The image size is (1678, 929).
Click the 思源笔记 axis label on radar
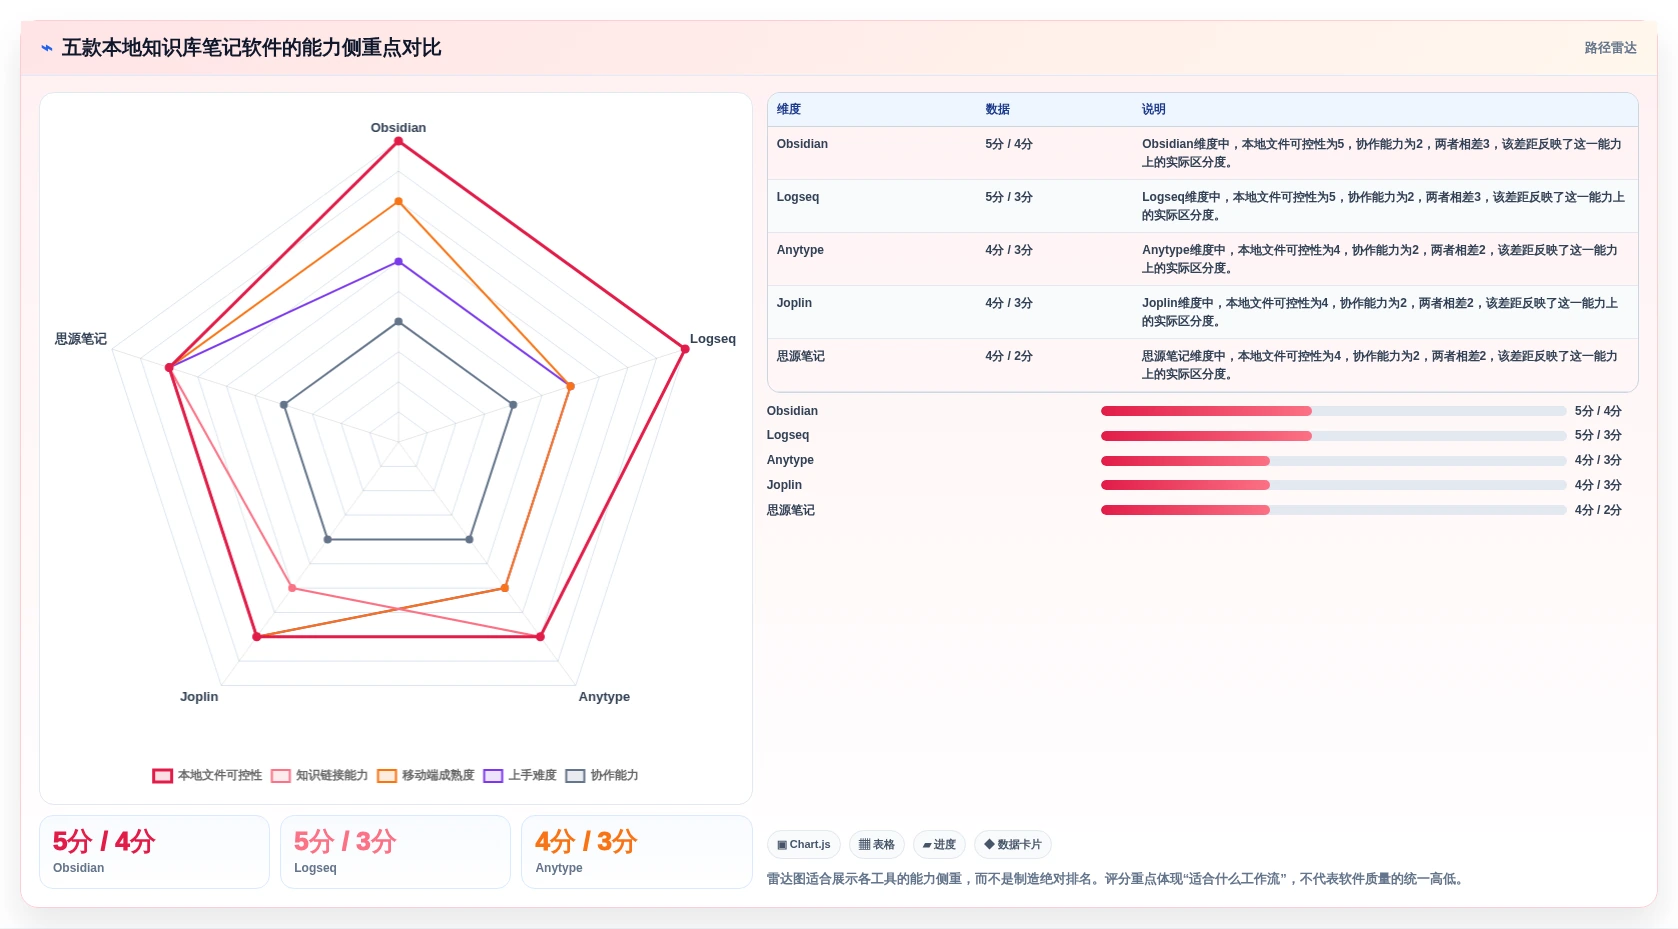tap(81, 339)
